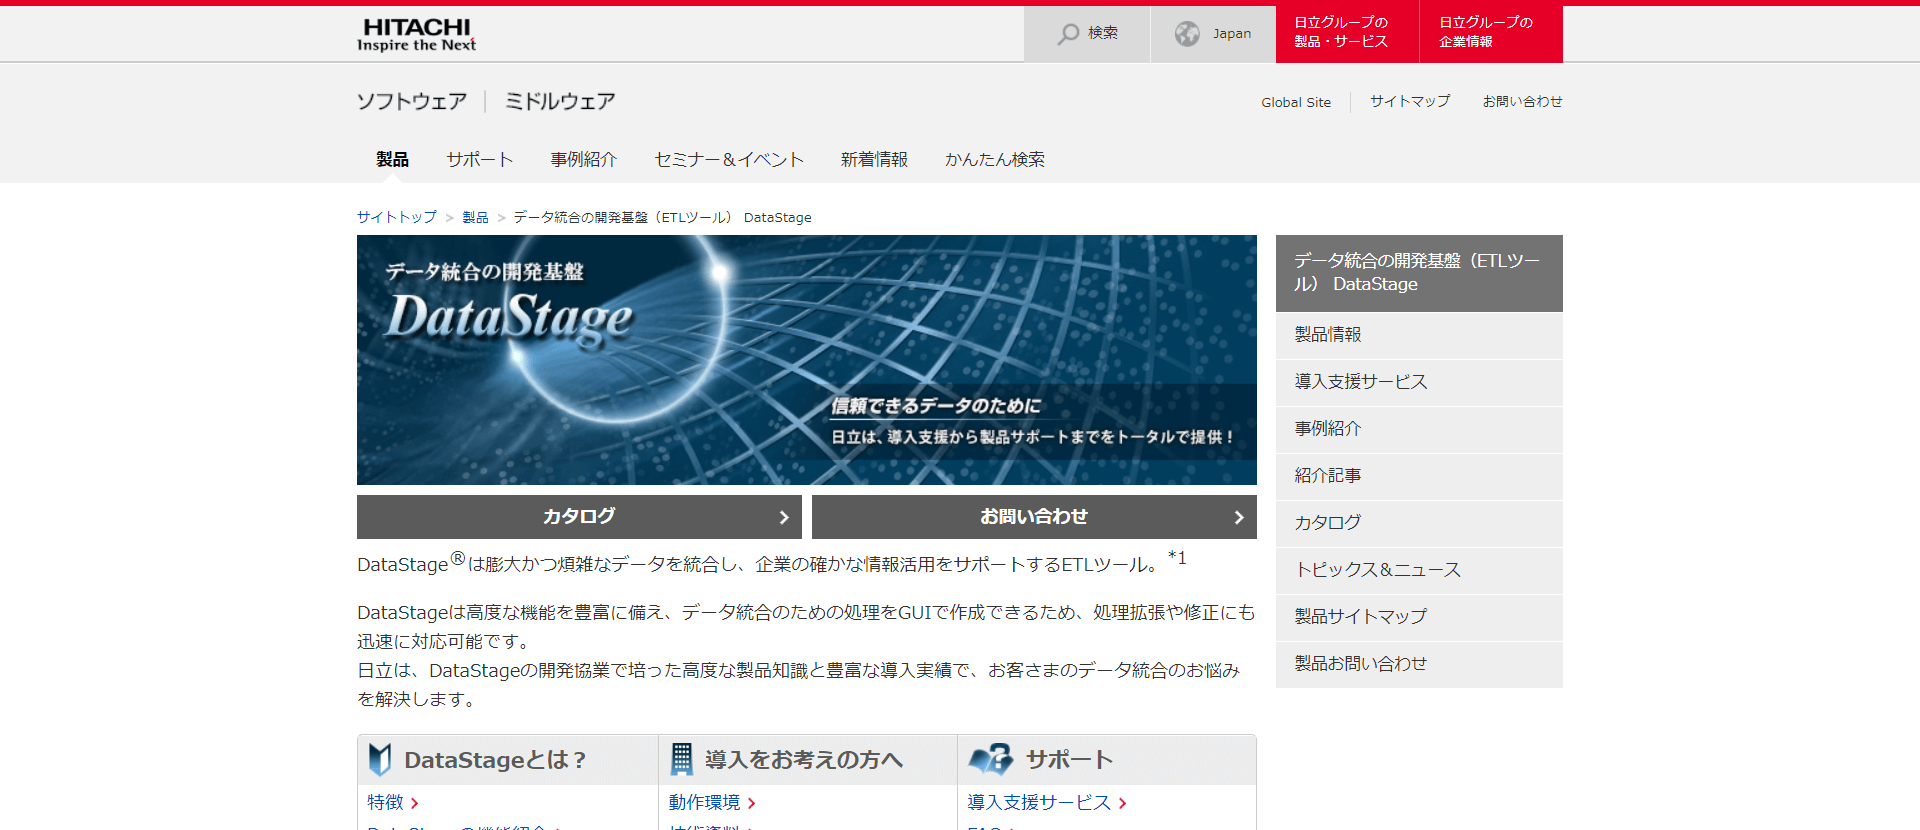Open トピックス＆ニュース in the sidebar

[x=1419, y=570]
